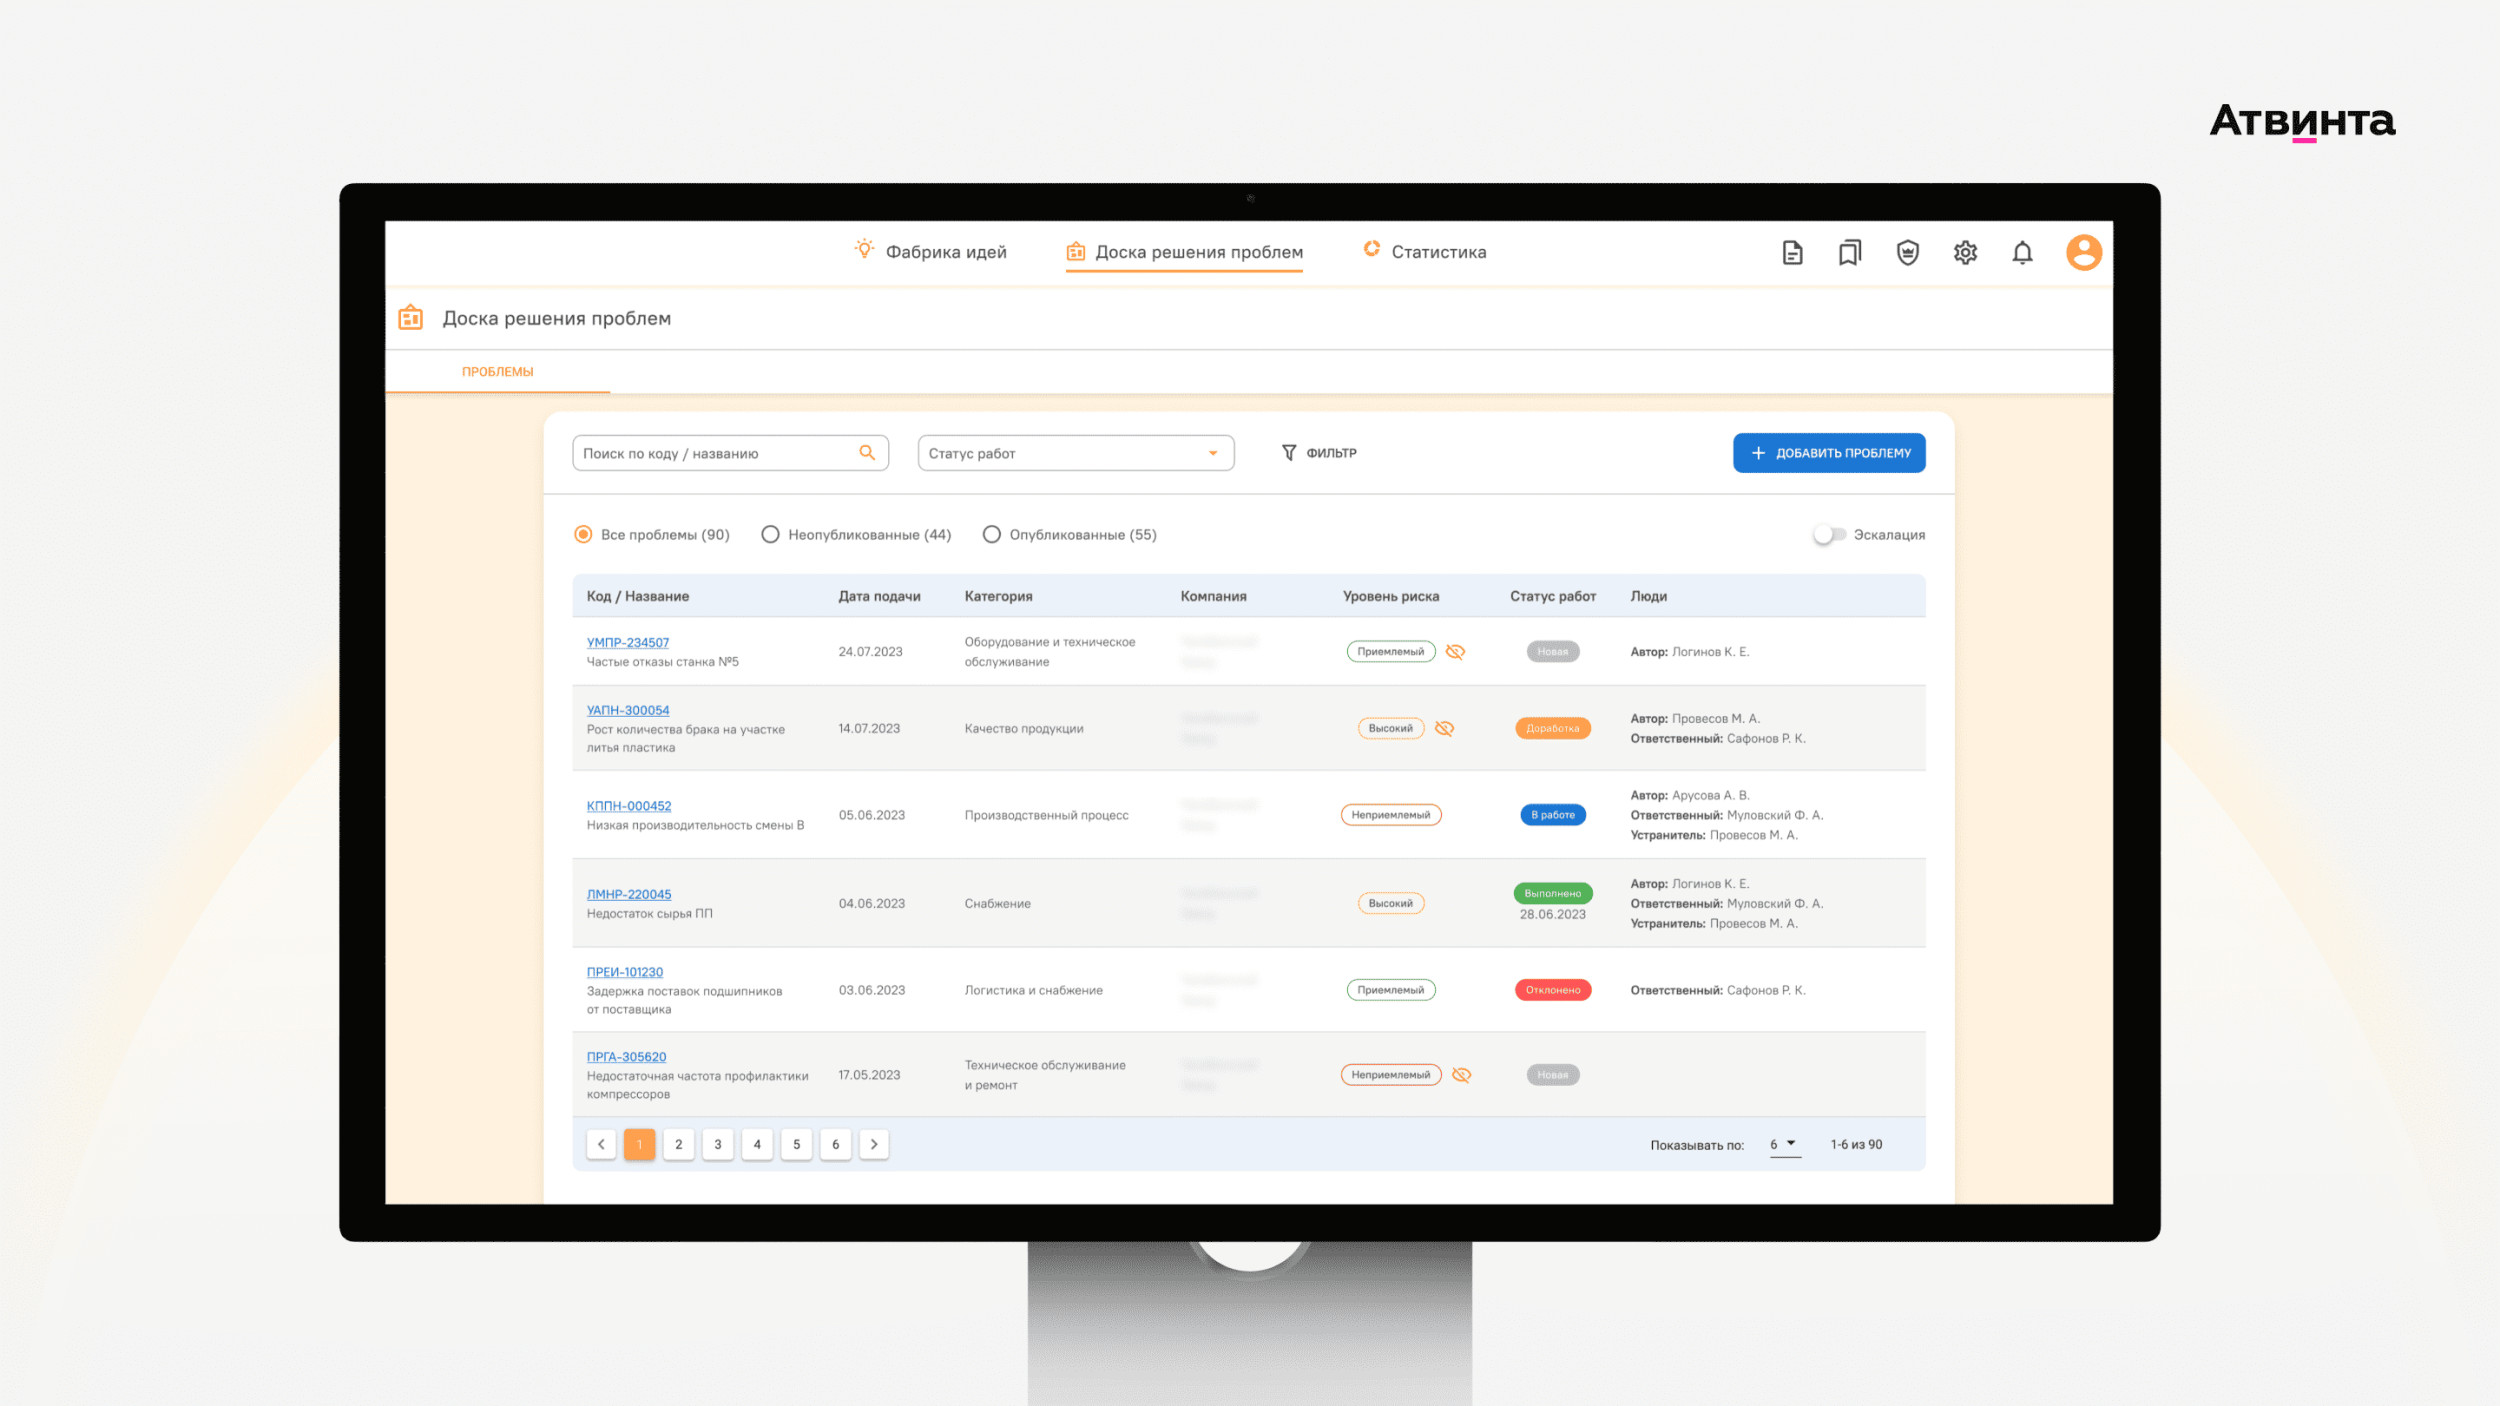This screenshot has height=1406, width=2500.
Task: Select Неопубликованные (44) radio button
Action: pyautogui.click(x=770, y=535)
